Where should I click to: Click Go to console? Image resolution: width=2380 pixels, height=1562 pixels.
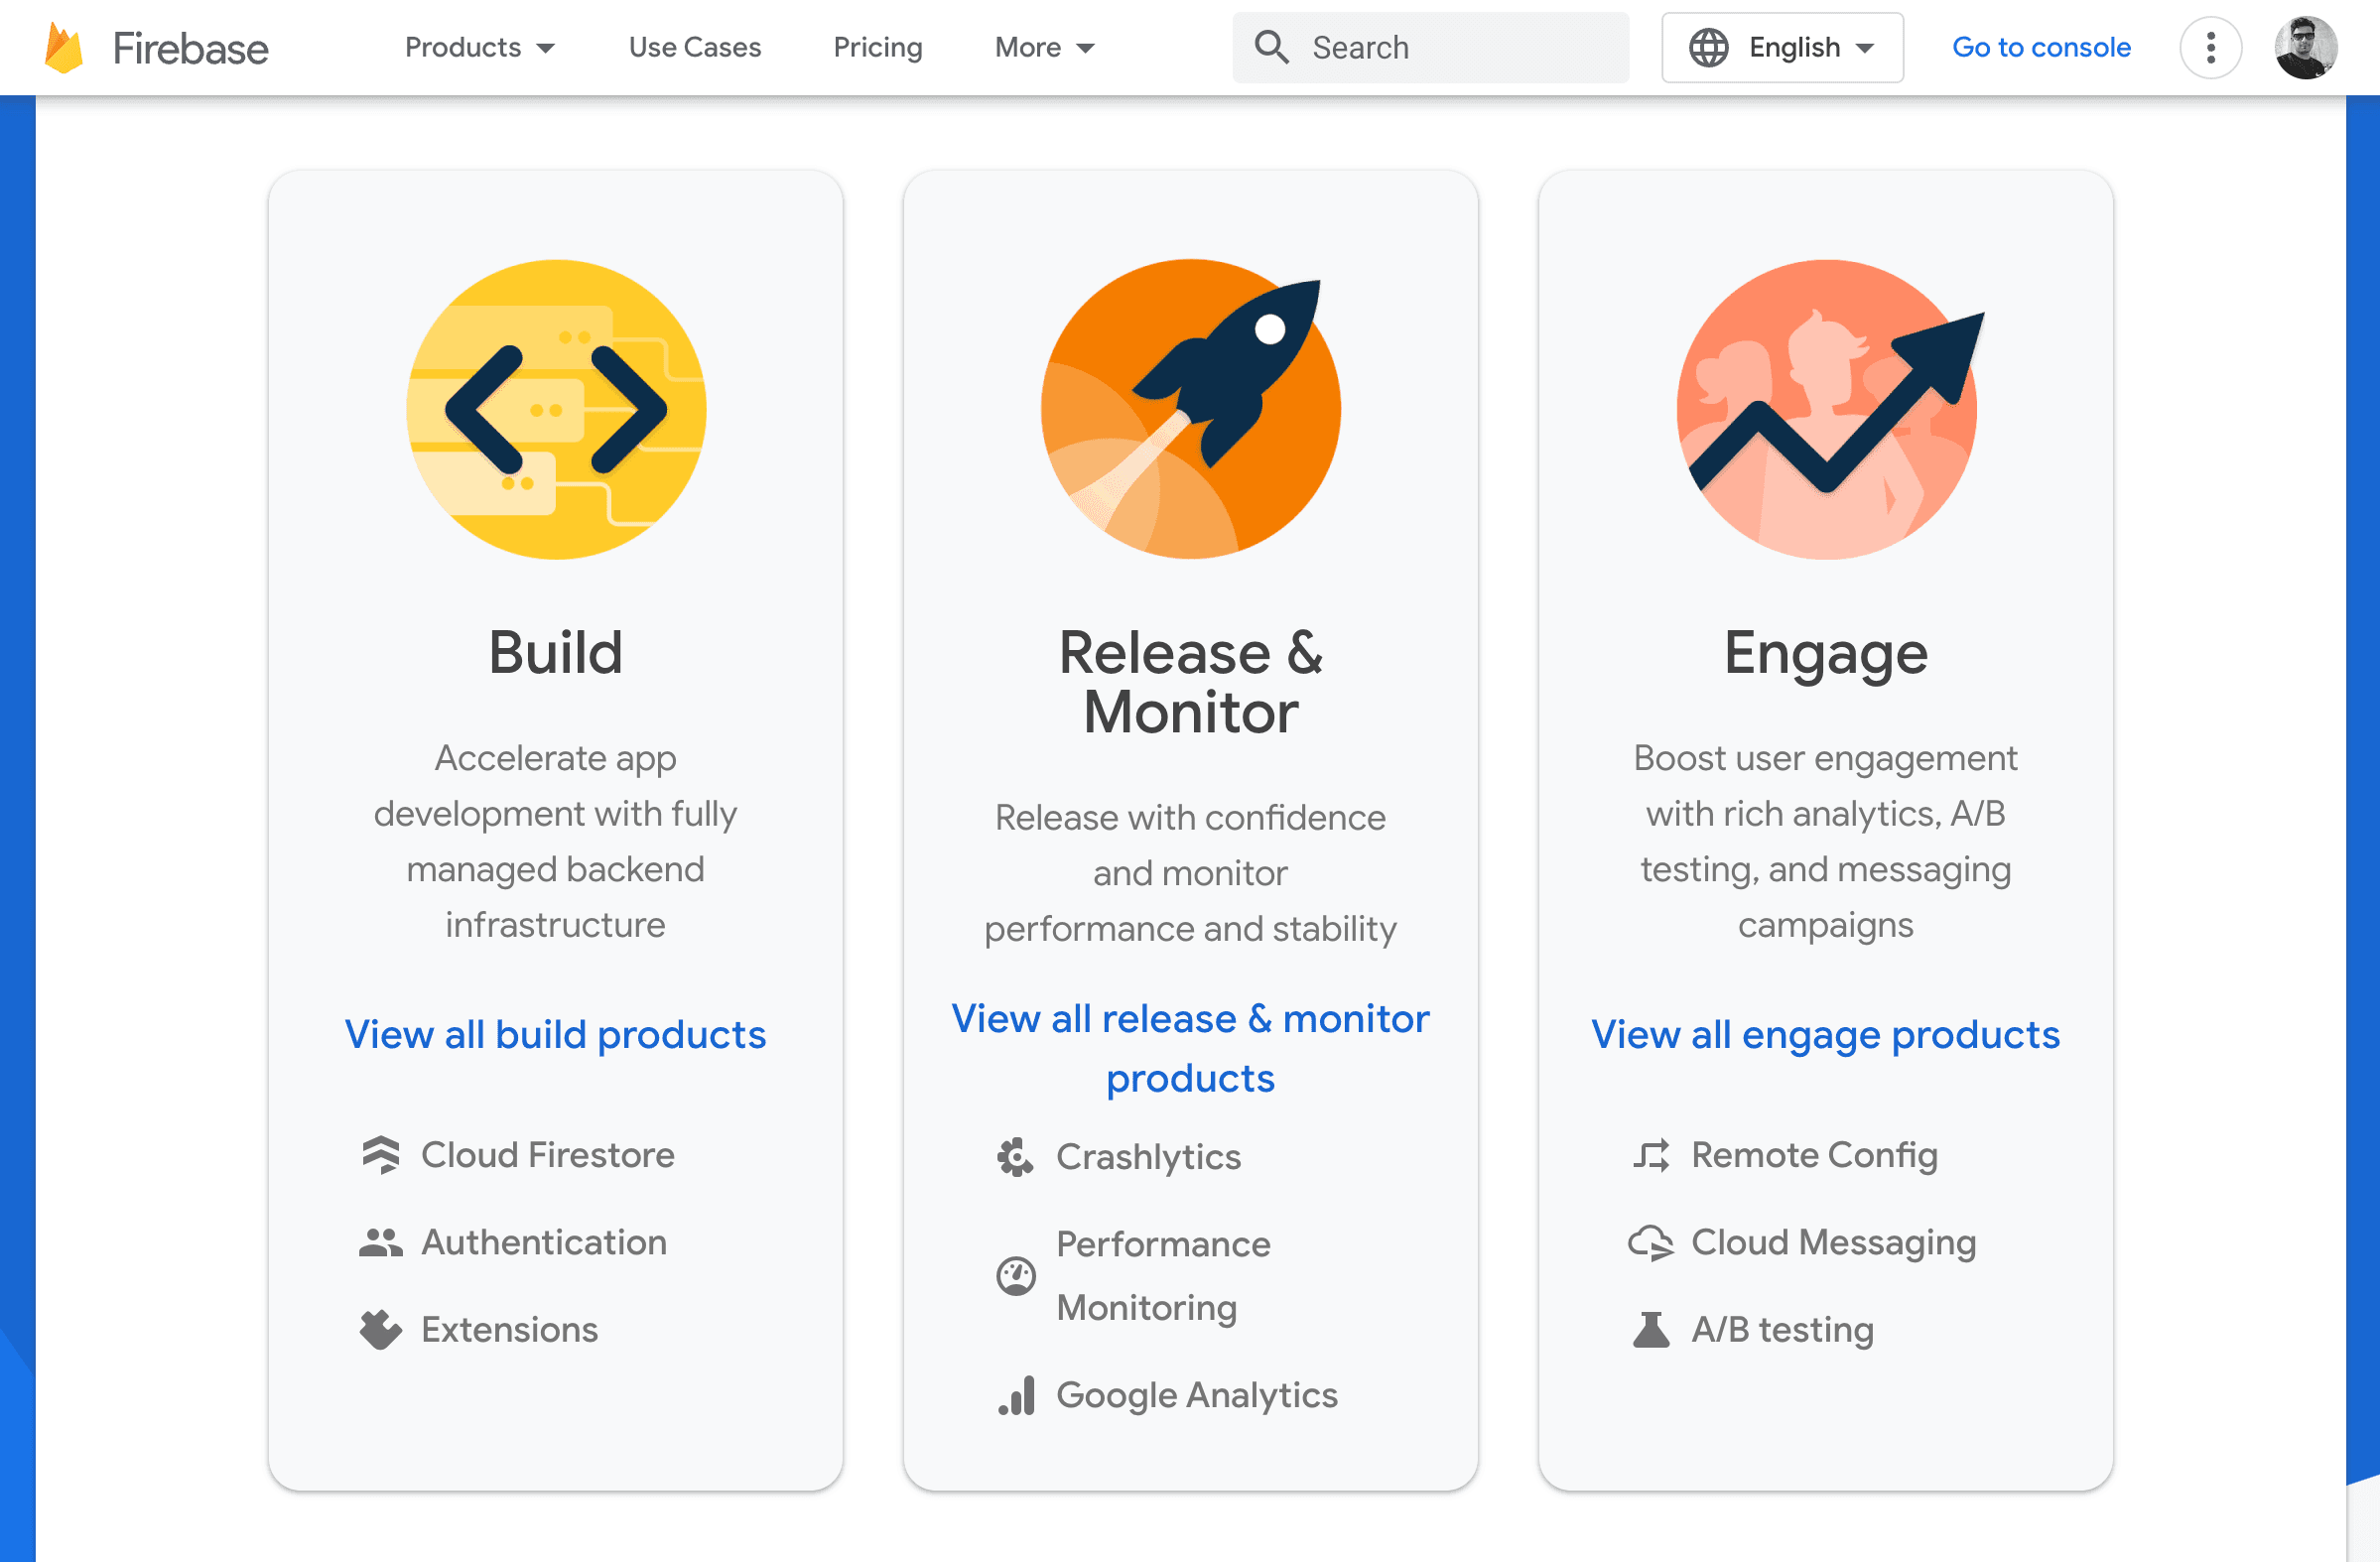[x=2041, y=47]
